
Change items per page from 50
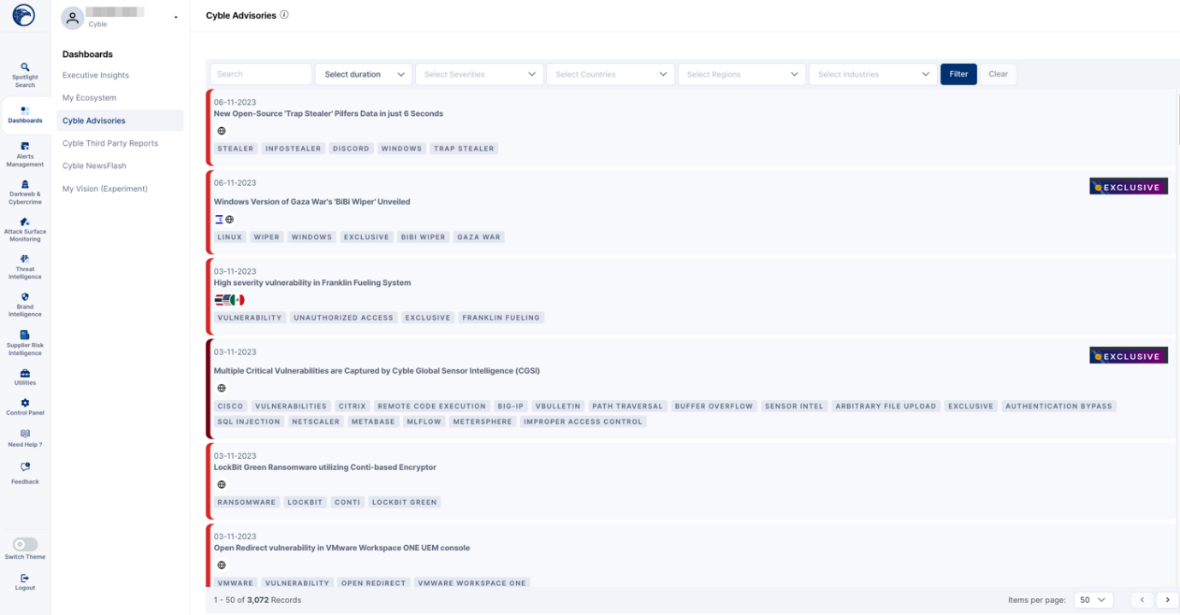coord(1093,600)
